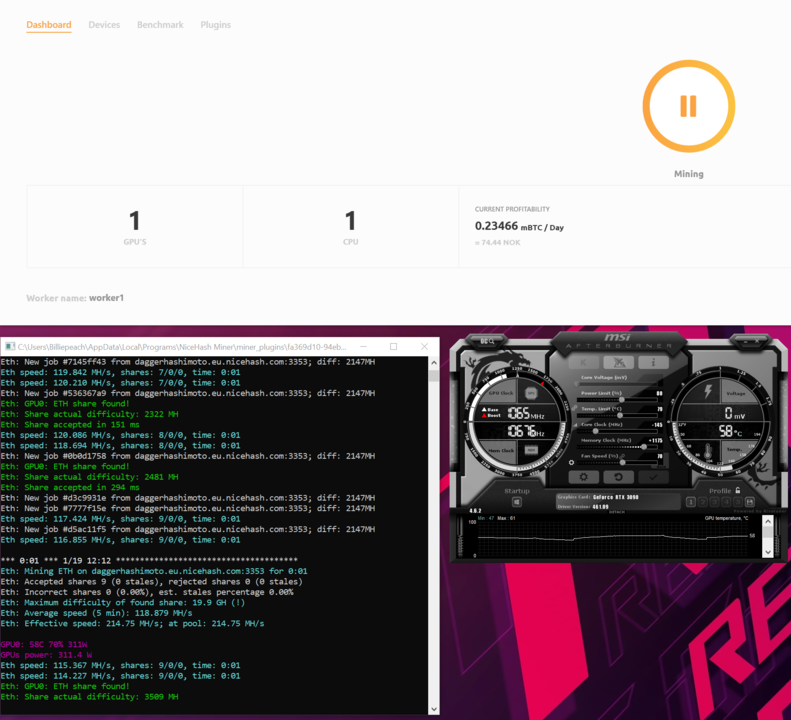Click the Afterburner information 'i' button

coord(652,360)
